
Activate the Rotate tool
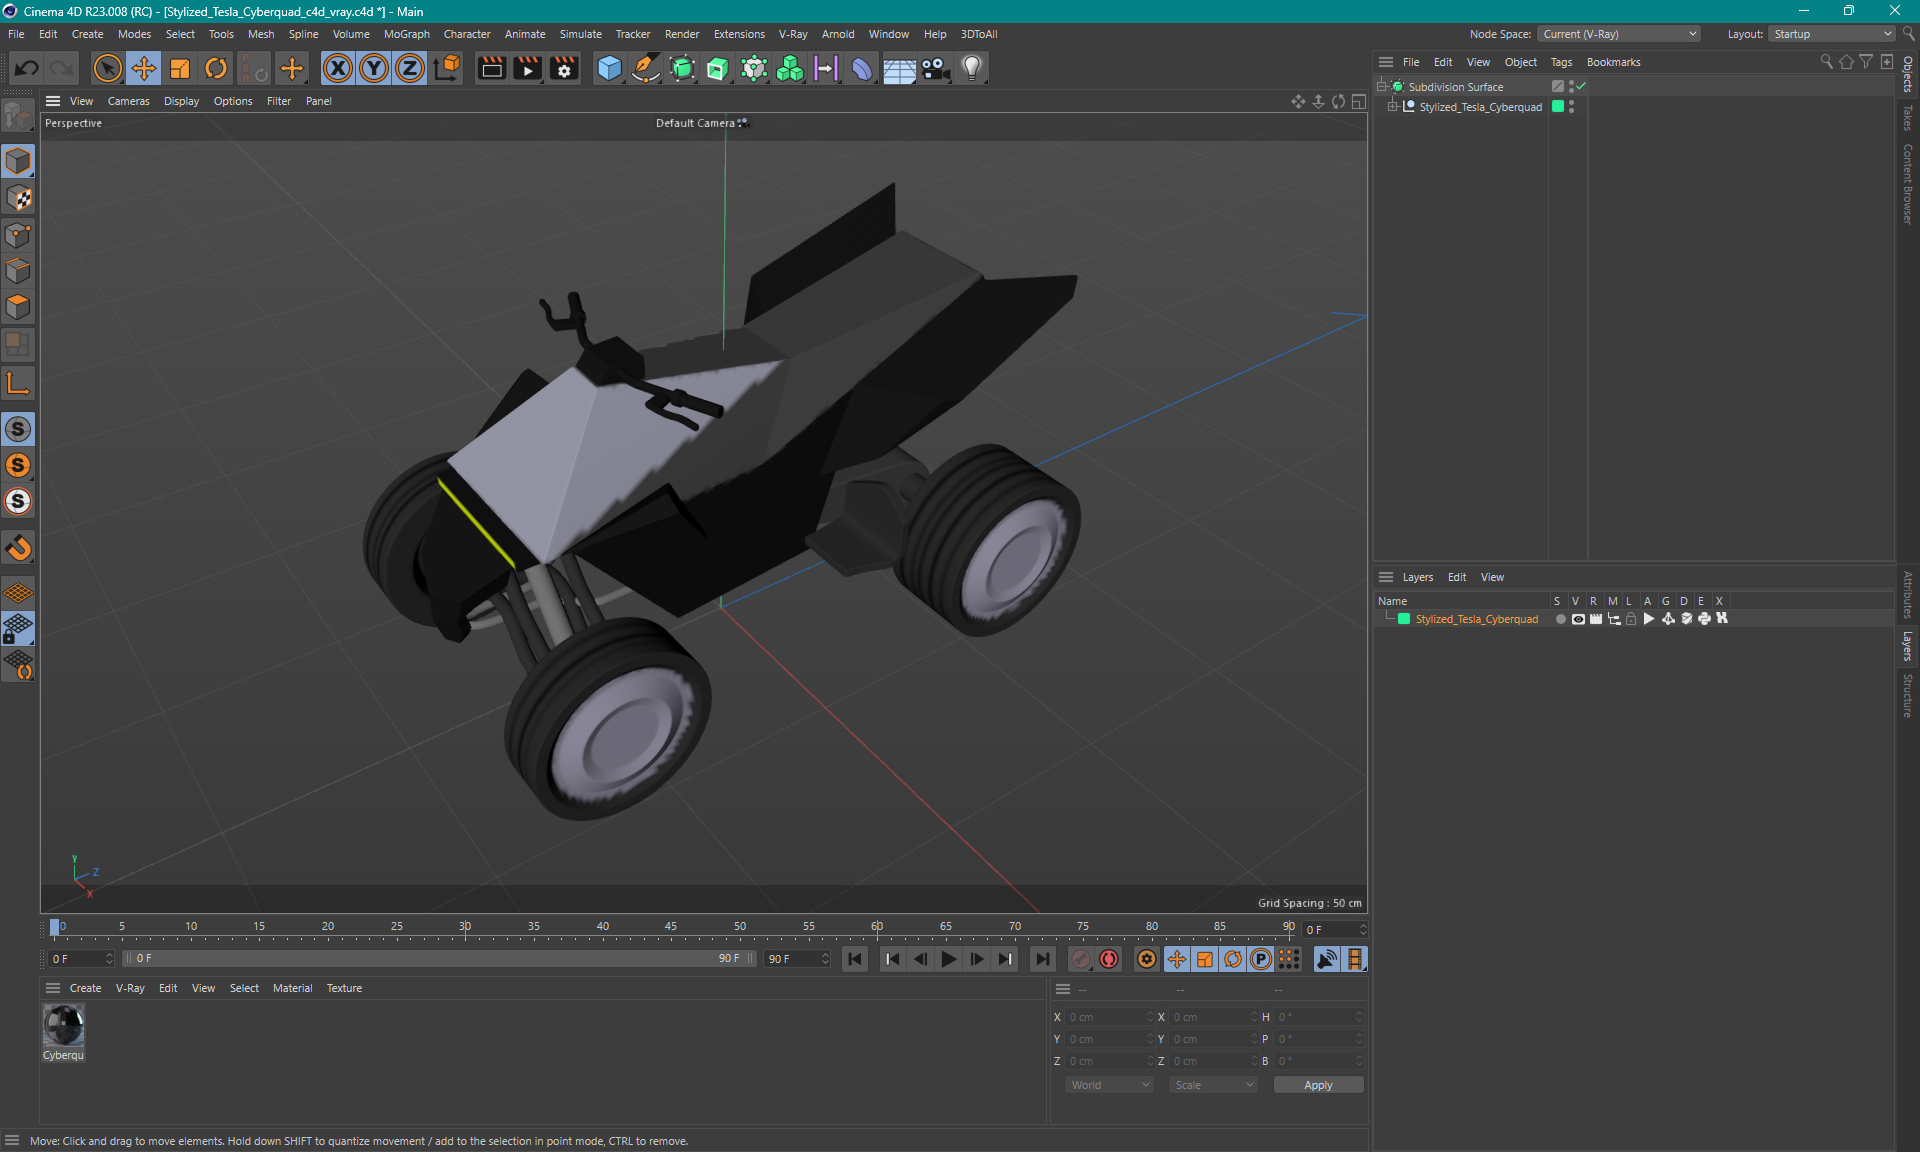click(216, 68)
